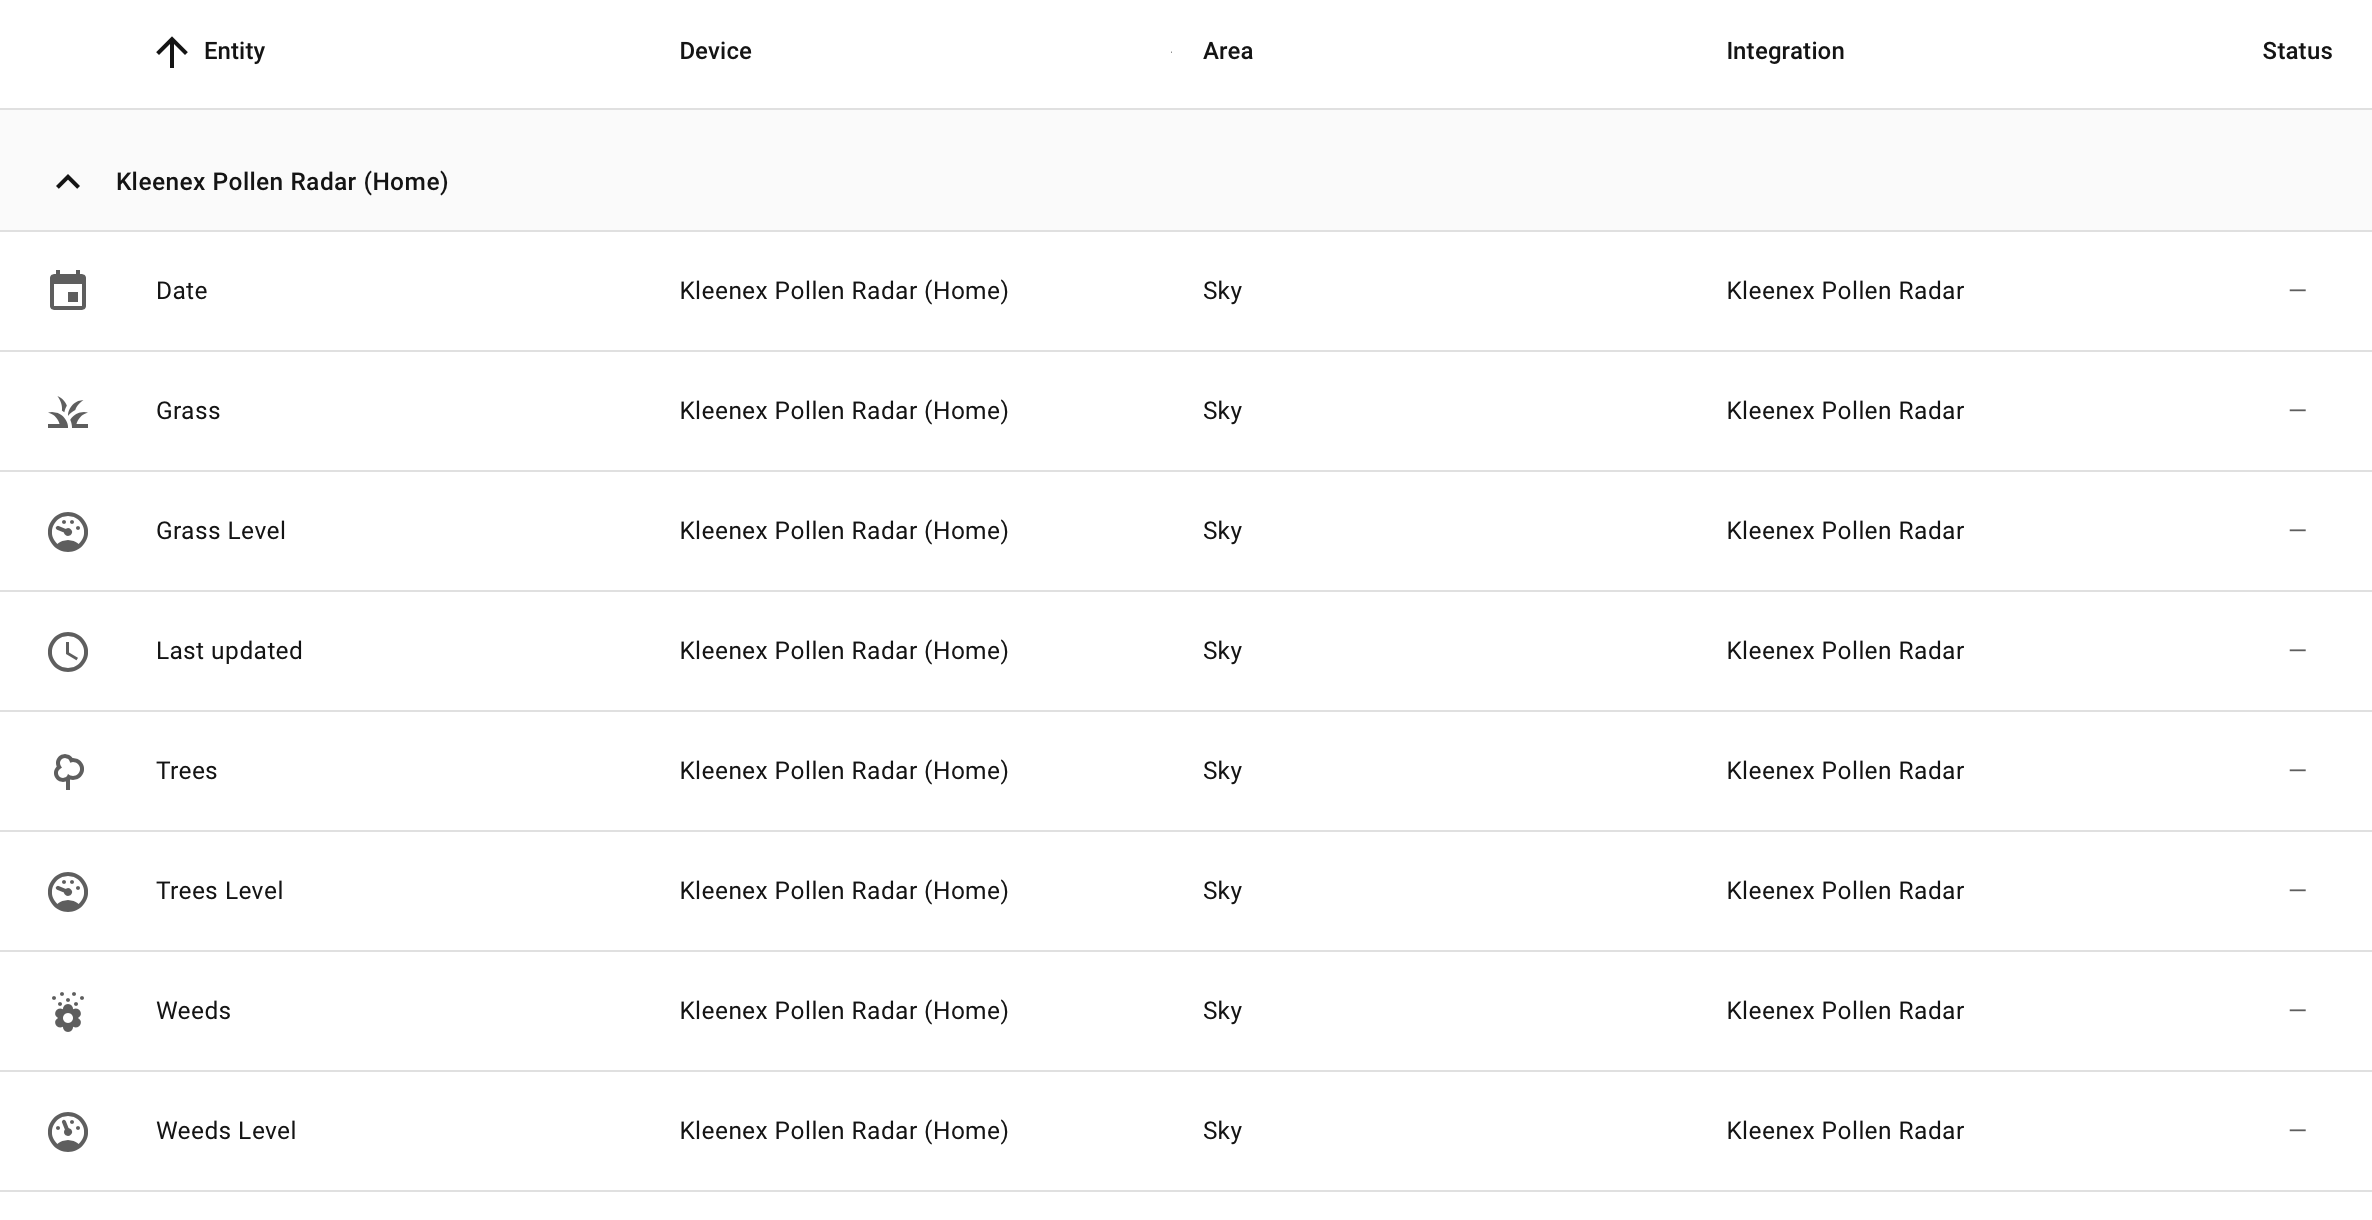The height and width of the screenshot is (1220, 2372).
Task: Click the Sky area in the Date row
Action: click(x=1222, y=291)
